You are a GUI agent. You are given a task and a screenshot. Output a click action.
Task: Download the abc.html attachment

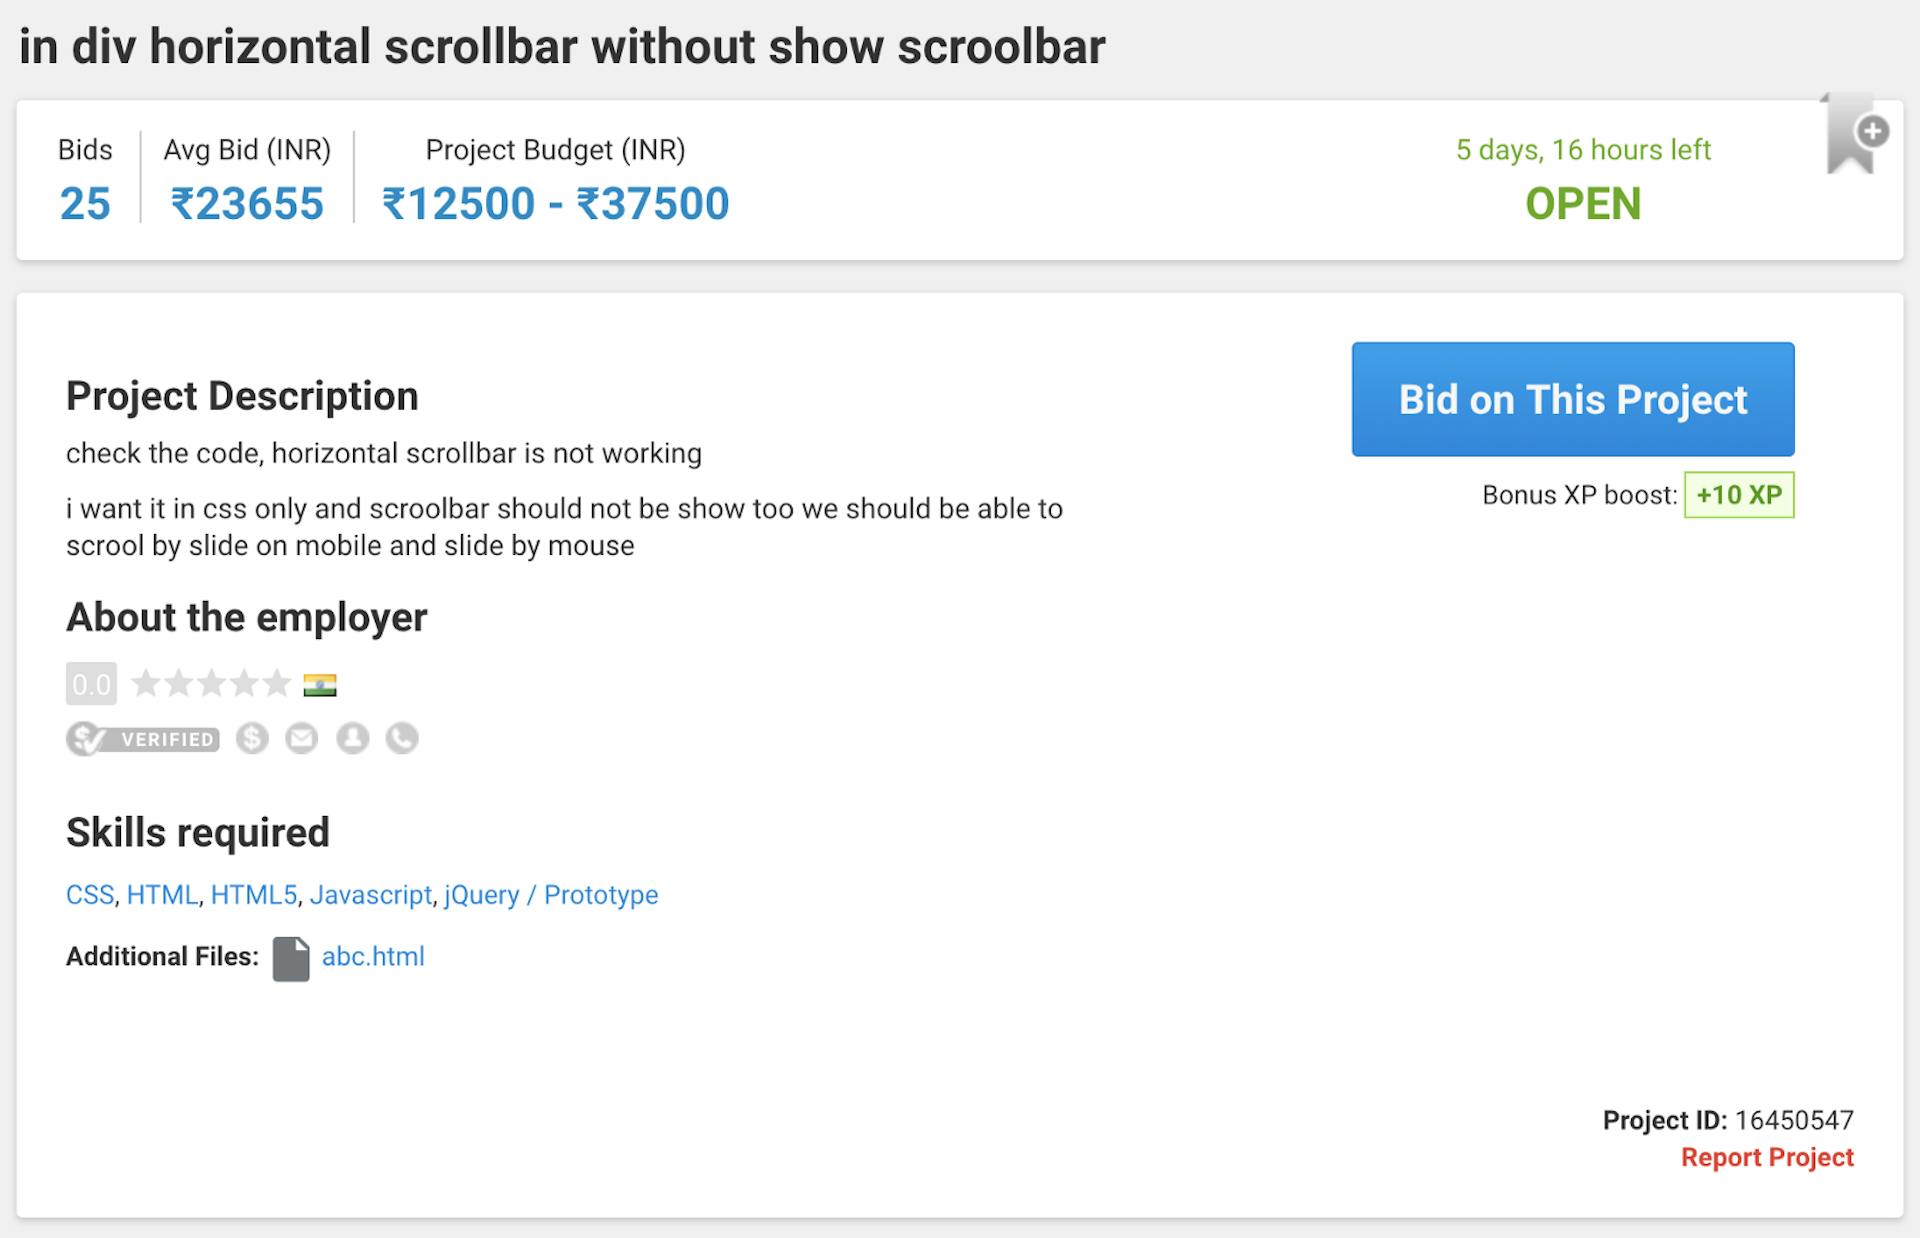373,957
